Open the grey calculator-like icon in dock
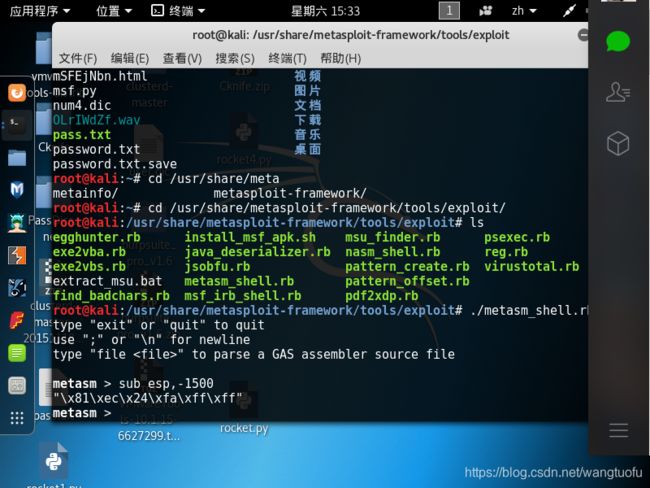The height and width of the screenshot is (488, 650). coord(17,386)
